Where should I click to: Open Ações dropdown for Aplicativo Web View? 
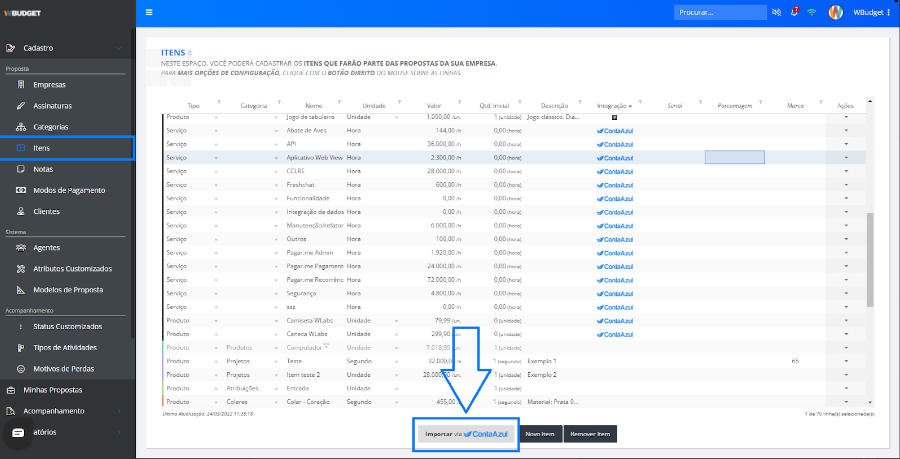tap(846, 158)
